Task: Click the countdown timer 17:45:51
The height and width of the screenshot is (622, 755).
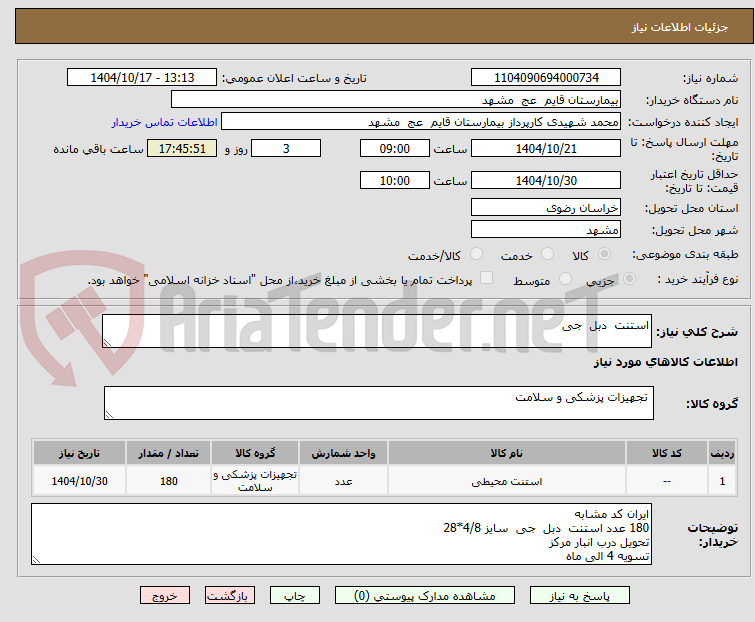Action: pyautogui.click(x=182, y=148)
